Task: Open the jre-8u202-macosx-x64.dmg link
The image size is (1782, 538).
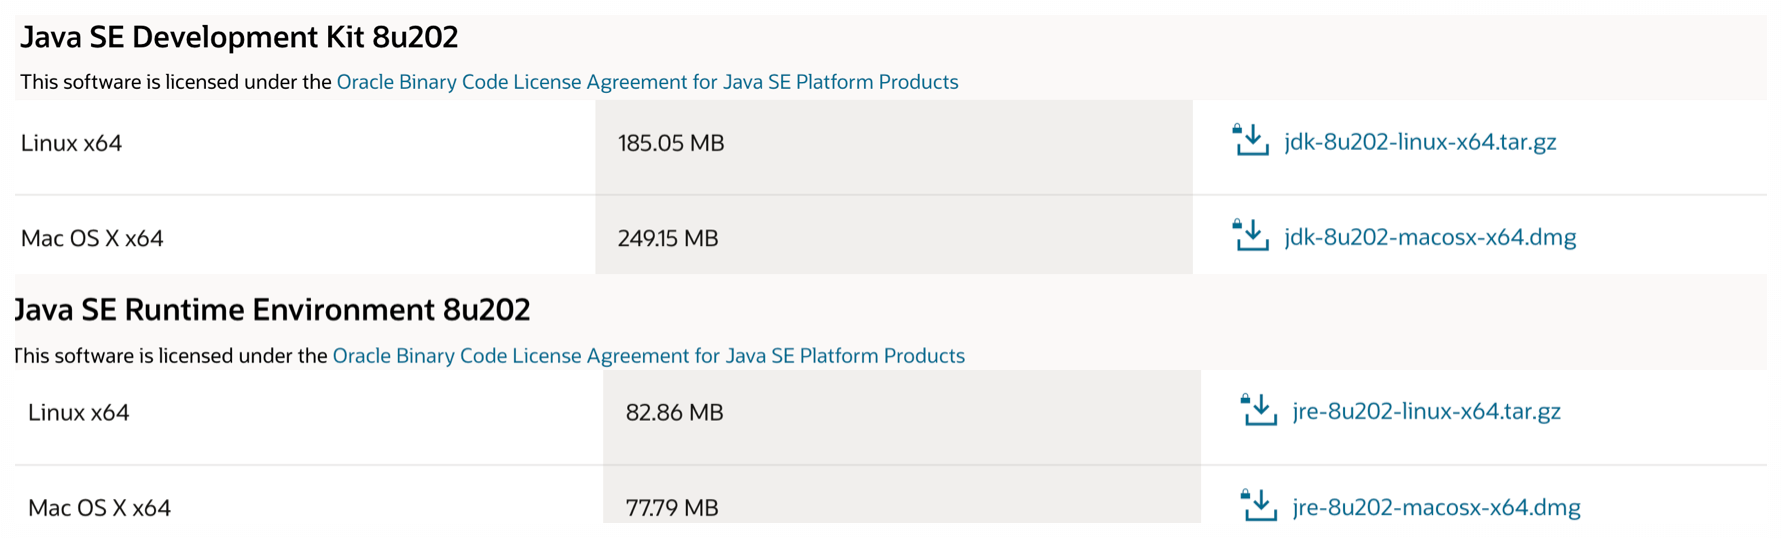Action: 1436,507
